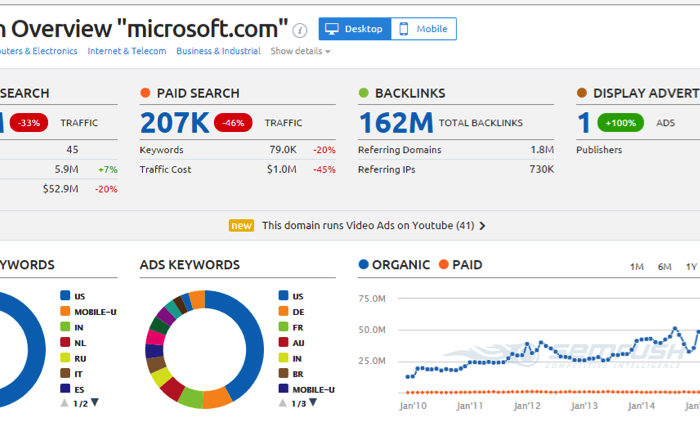Toggle ES swatch in organic keywords legend
700x432 pixels.
(65, 388)
